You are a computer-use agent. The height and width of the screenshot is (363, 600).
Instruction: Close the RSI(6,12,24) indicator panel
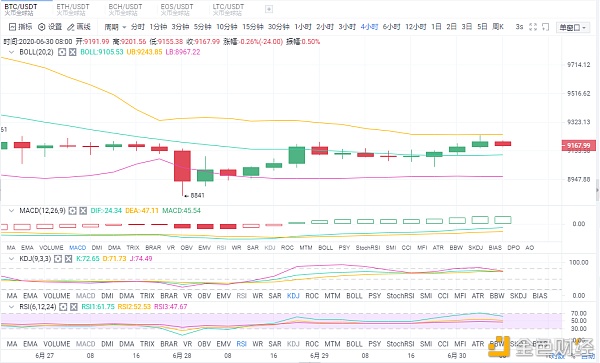click(x=74, y=307)
